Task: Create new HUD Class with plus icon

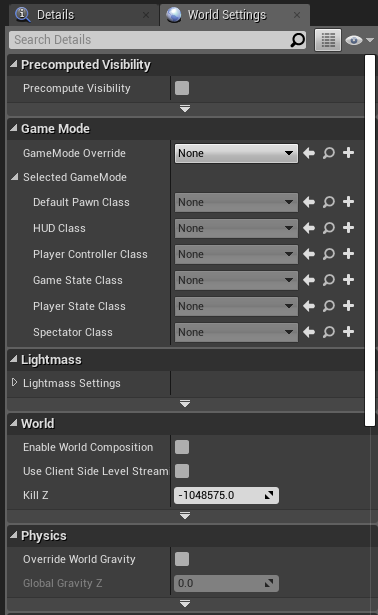Action: 348,227
